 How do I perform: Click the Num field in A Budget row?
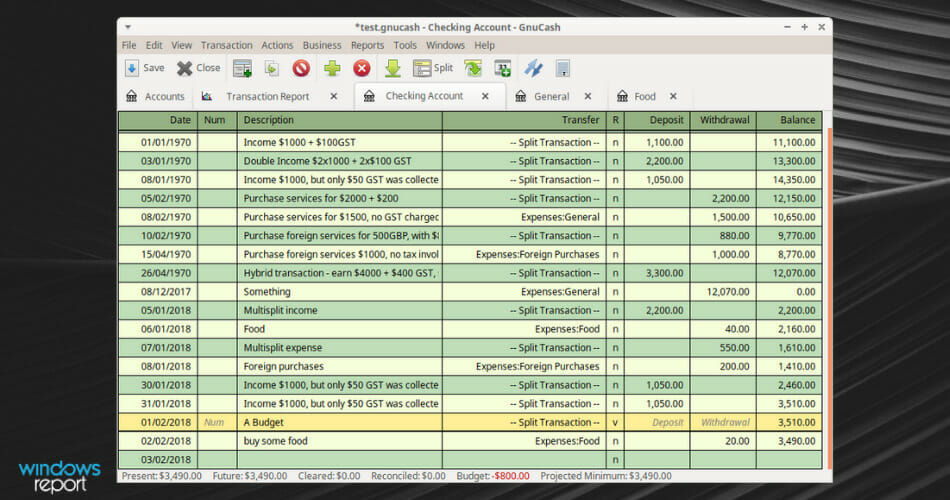pos(217,422)
